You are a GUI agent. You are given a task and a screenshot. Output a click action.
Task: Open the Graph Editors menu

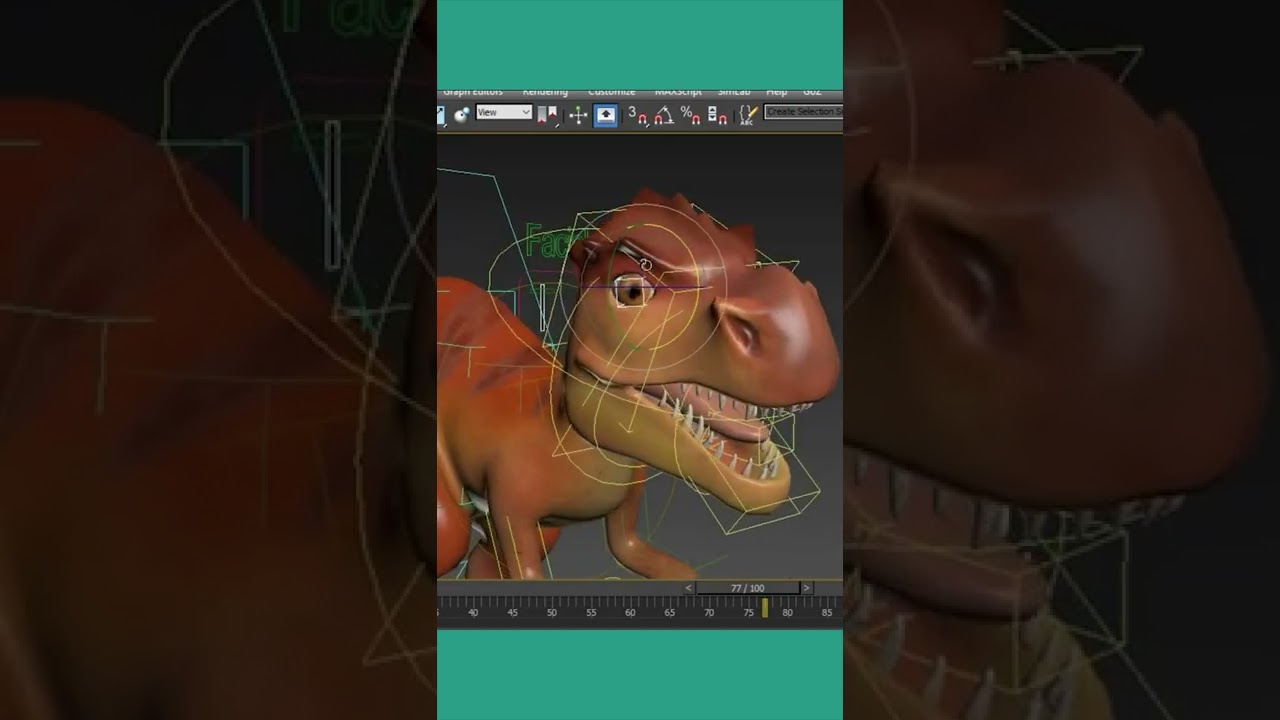pyautogui.click(x=473, y=91)
